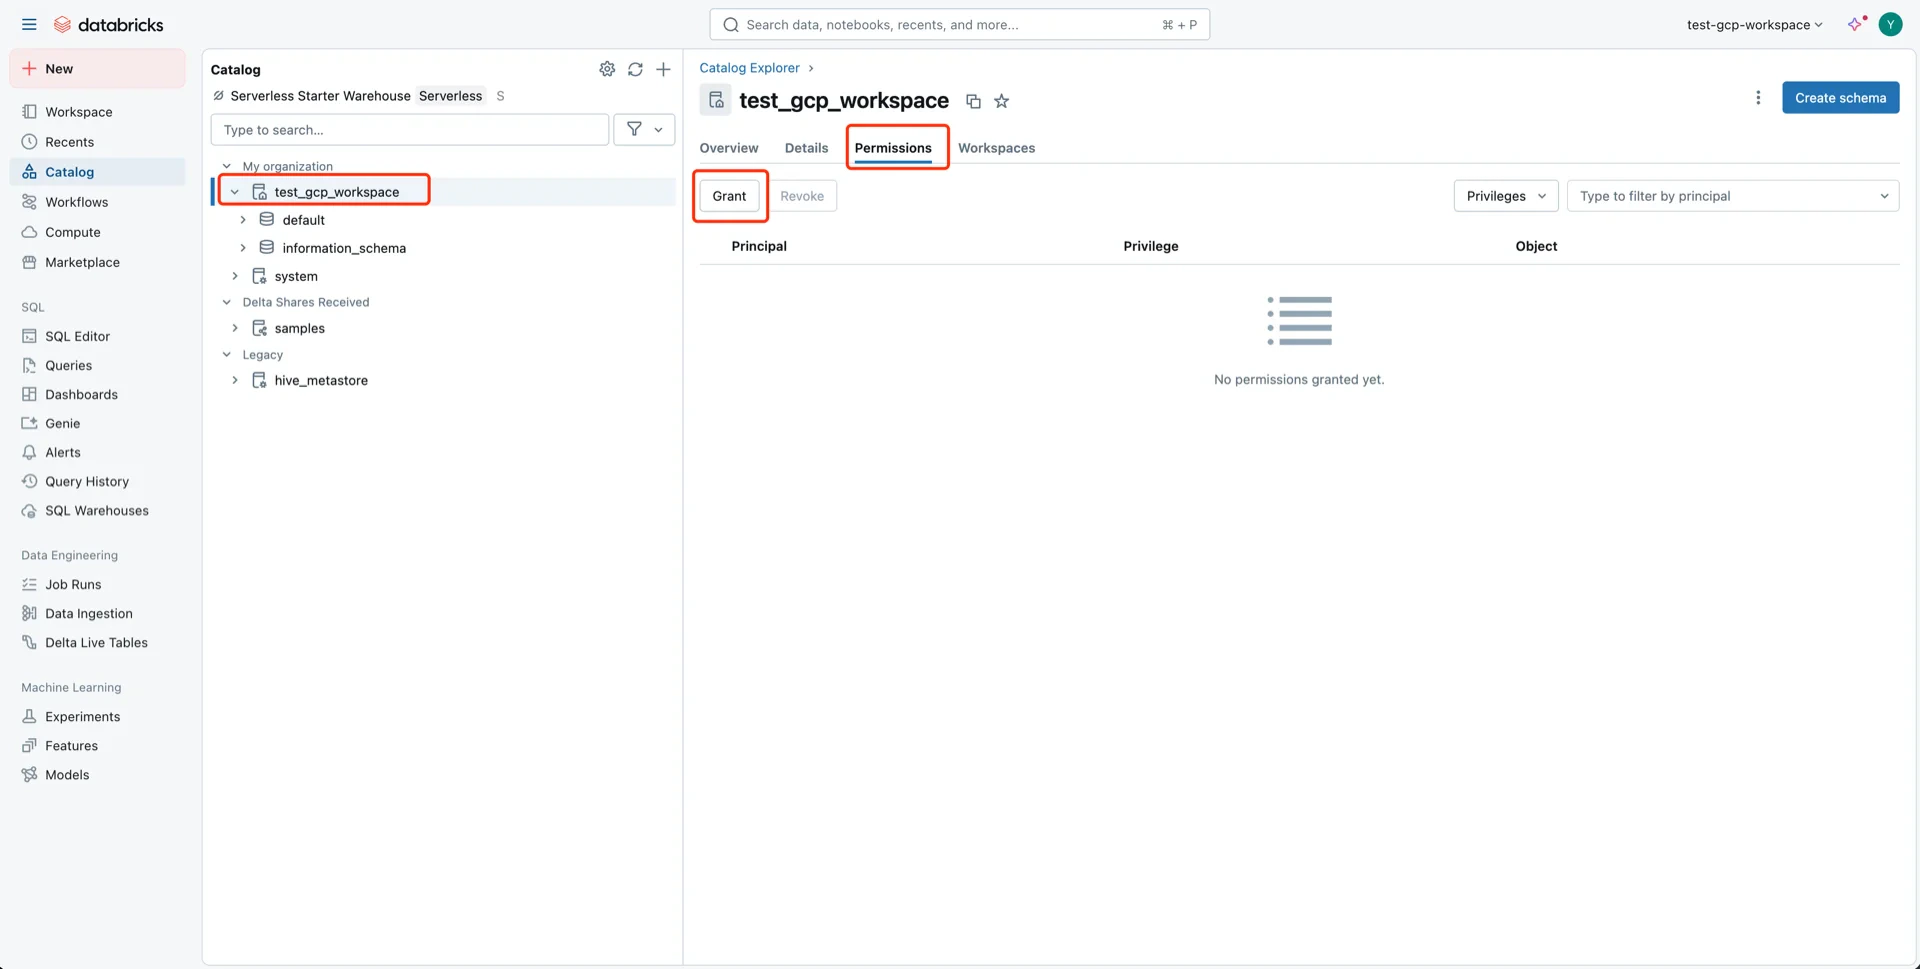
Task: Open Delta Live Tables in the sidebar
Action: click(x=98, y=642)
